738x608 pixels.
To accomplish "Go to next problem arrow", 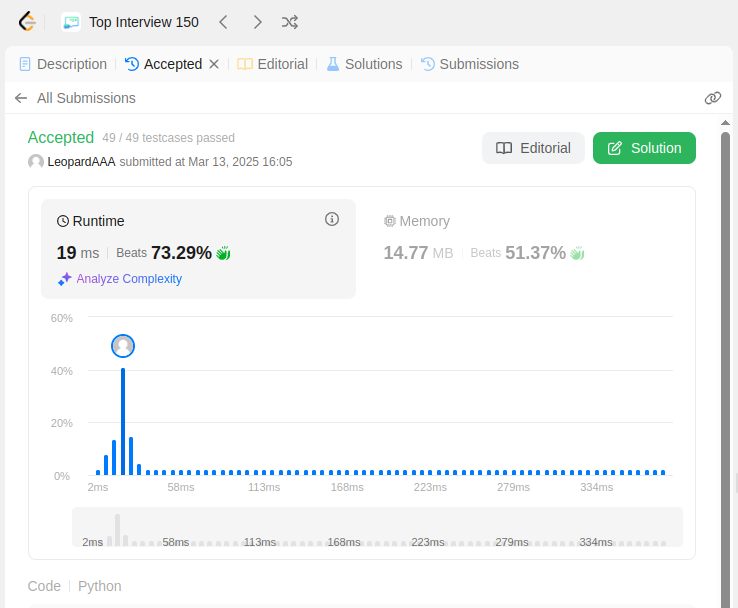I will coord(257,22).
